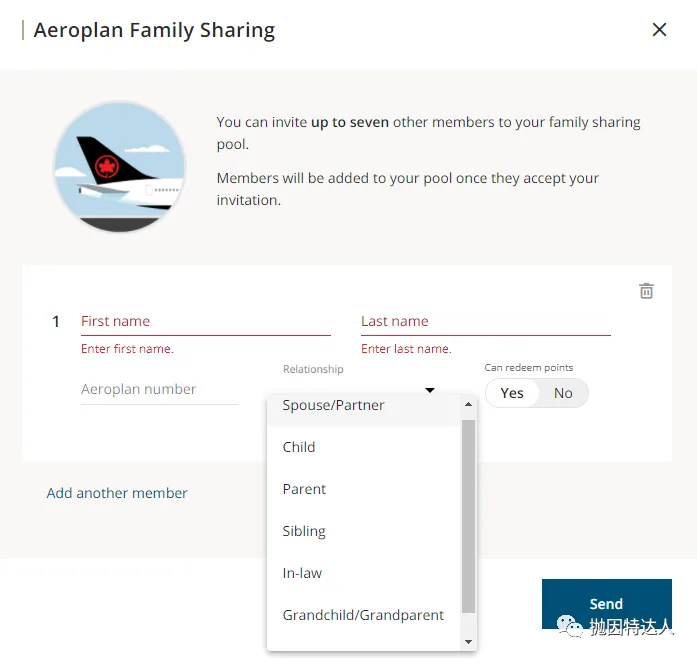Choose Child from relationship list
Screen dimensions: 697x658
pos(299,447)
